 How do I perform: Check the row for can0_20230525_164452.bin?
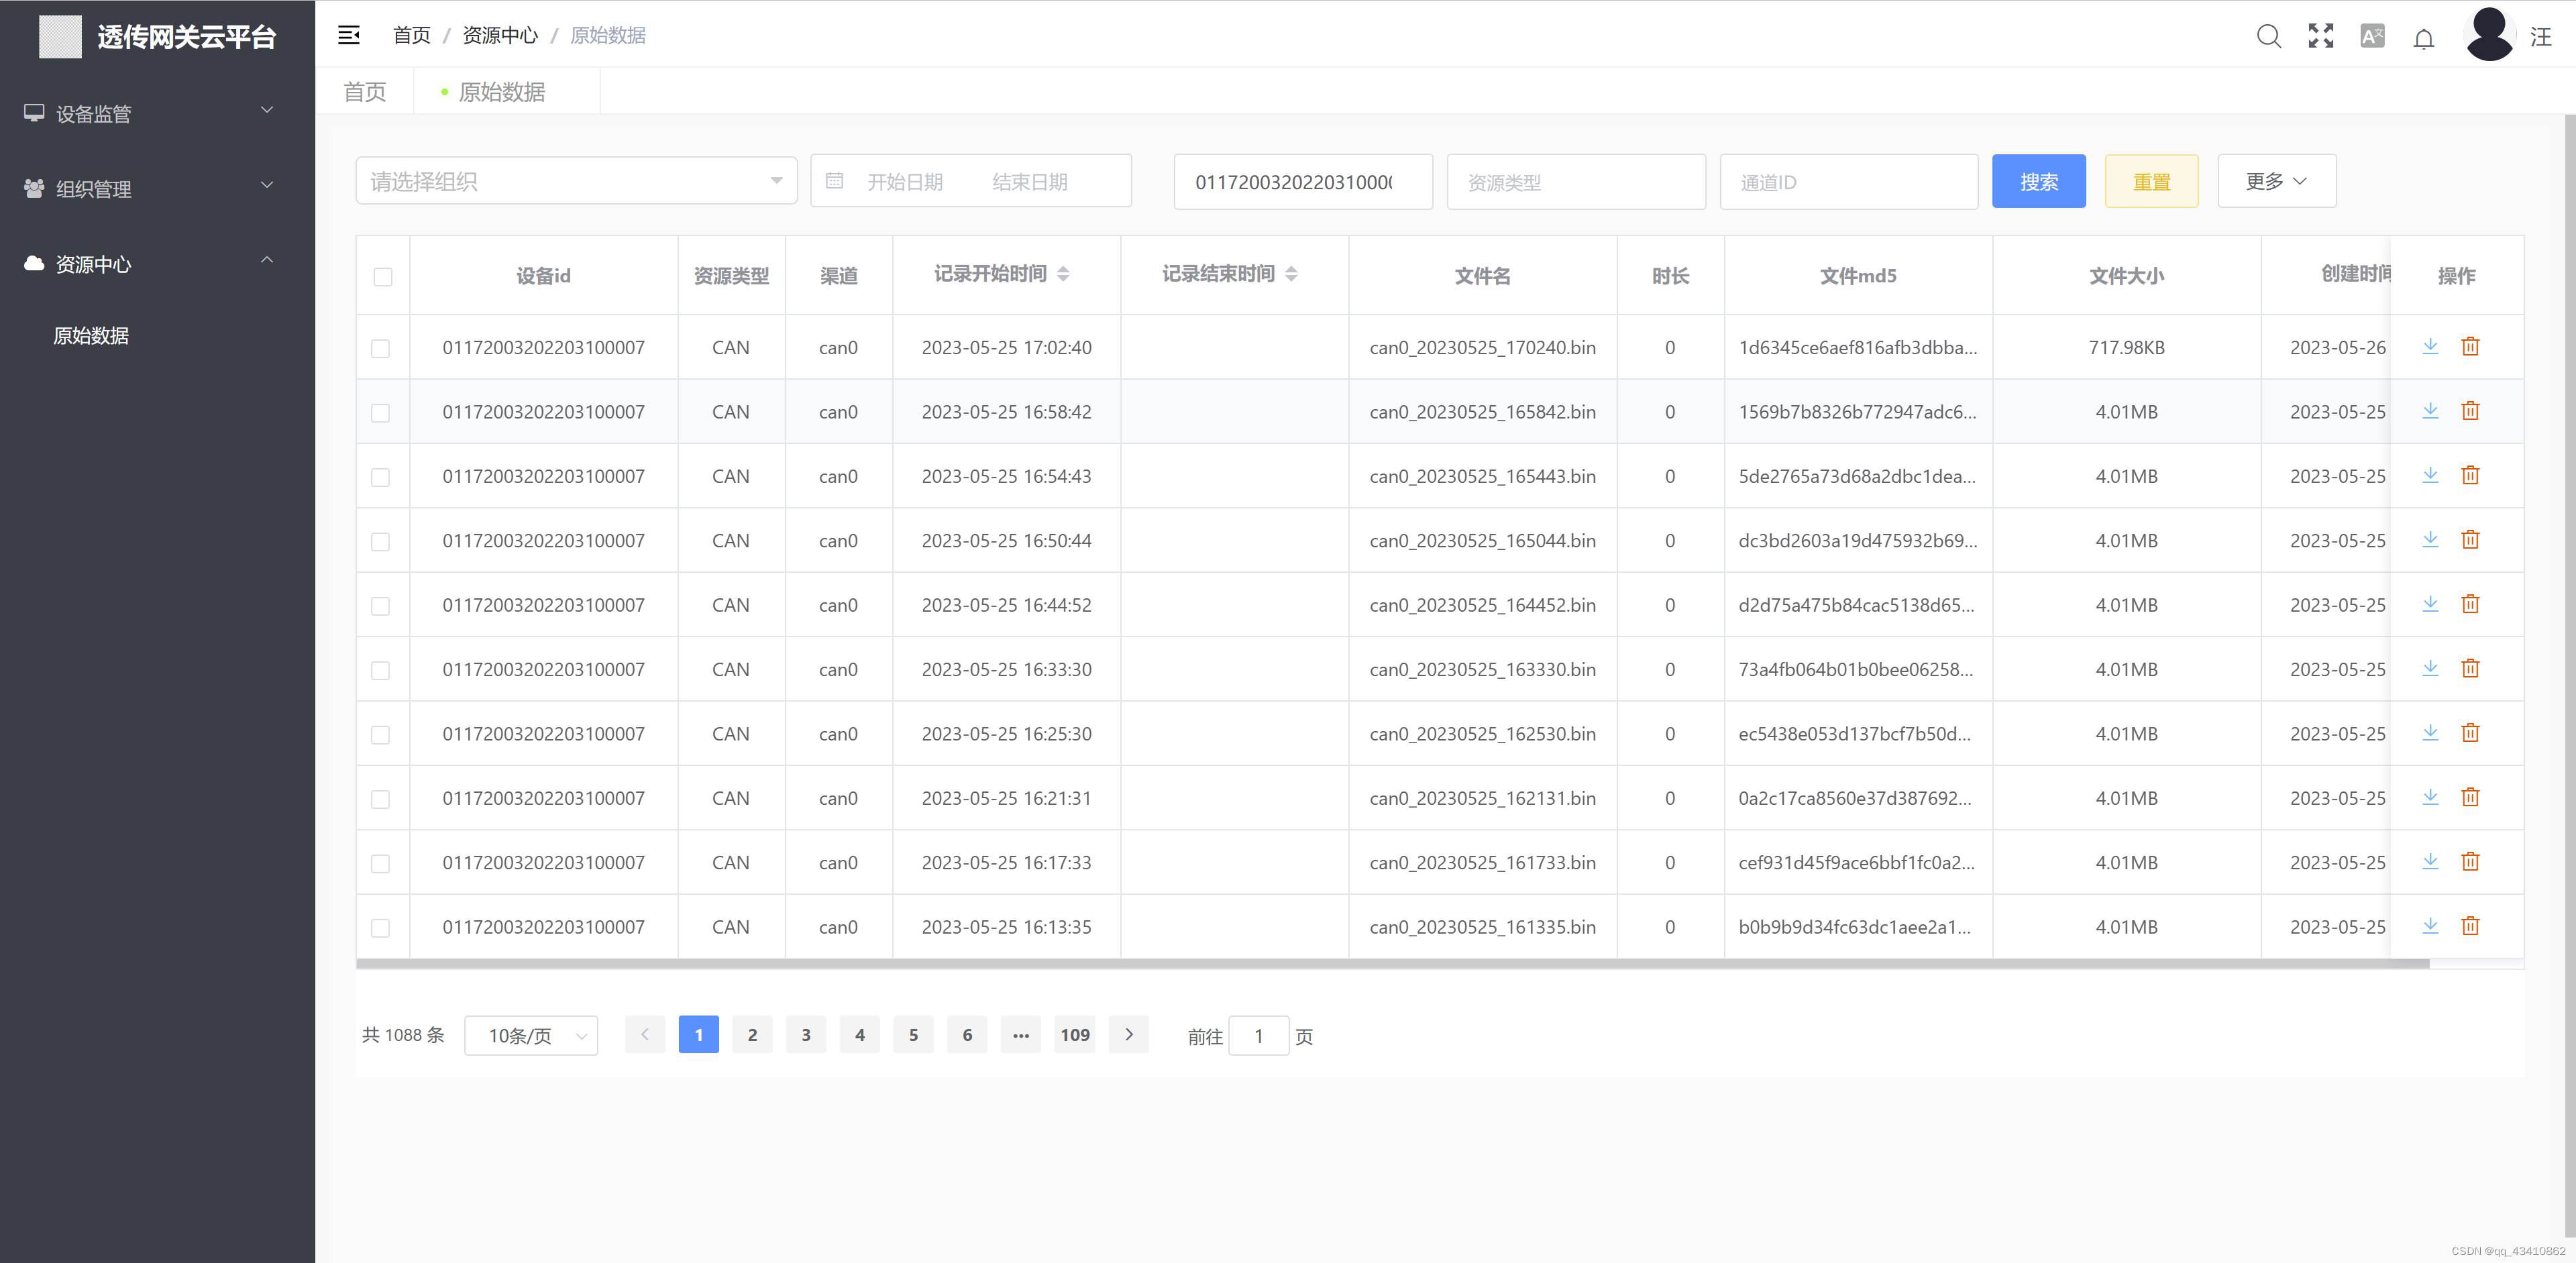(x=380, y=606)
